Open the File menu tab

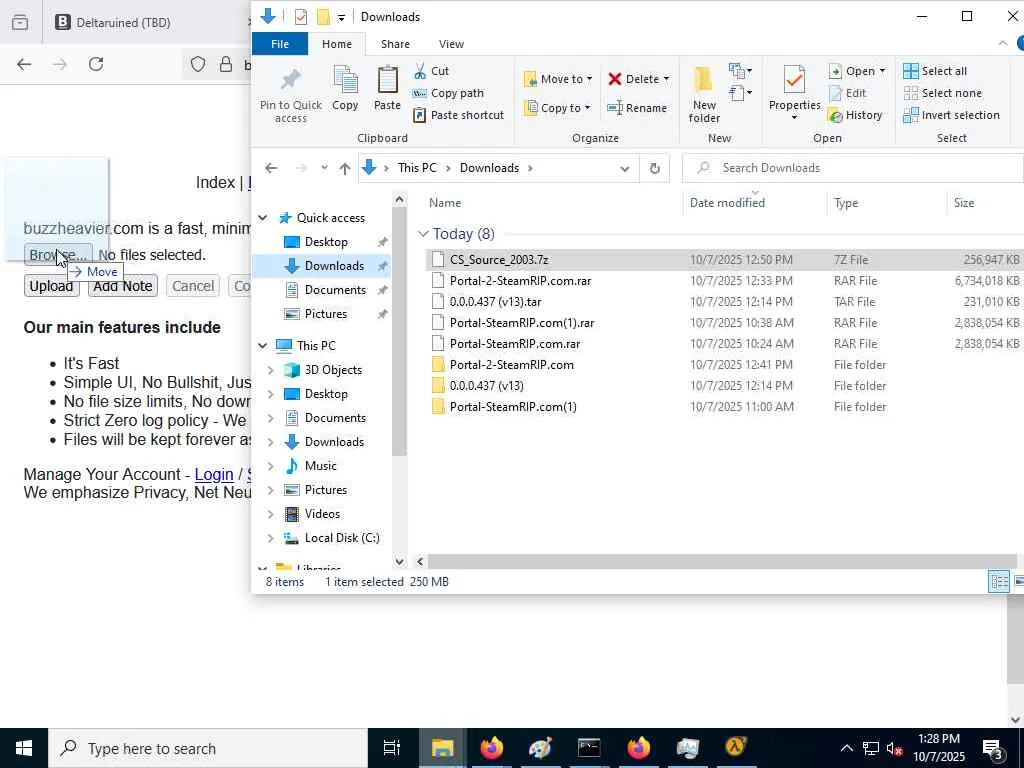click(x=280, y=44)
